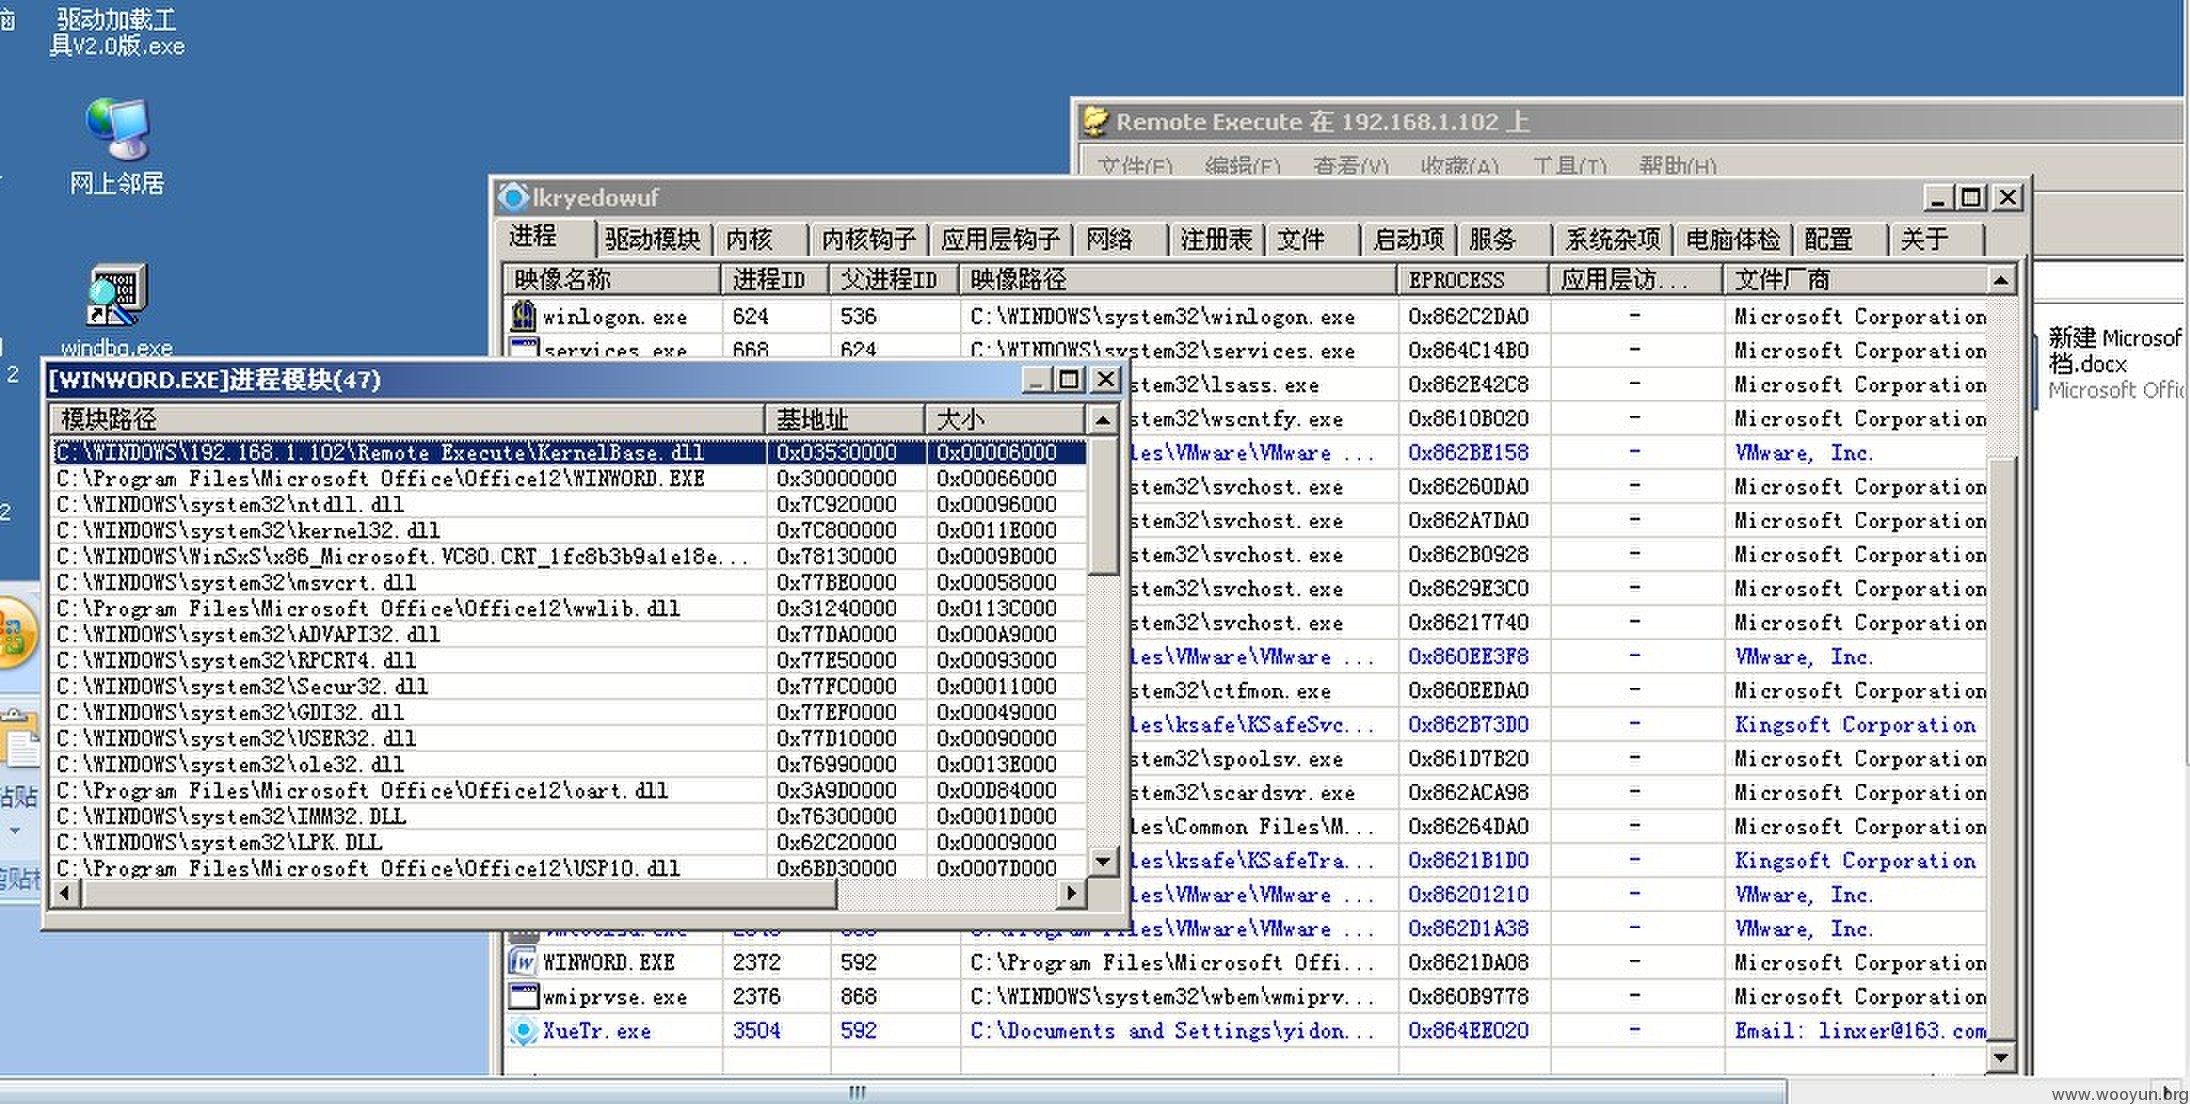Image resolution: width=2190 pixels, height=1104 pixels.
Task: Select the Secur32.dll module row
Action: [x=569, y=686]
